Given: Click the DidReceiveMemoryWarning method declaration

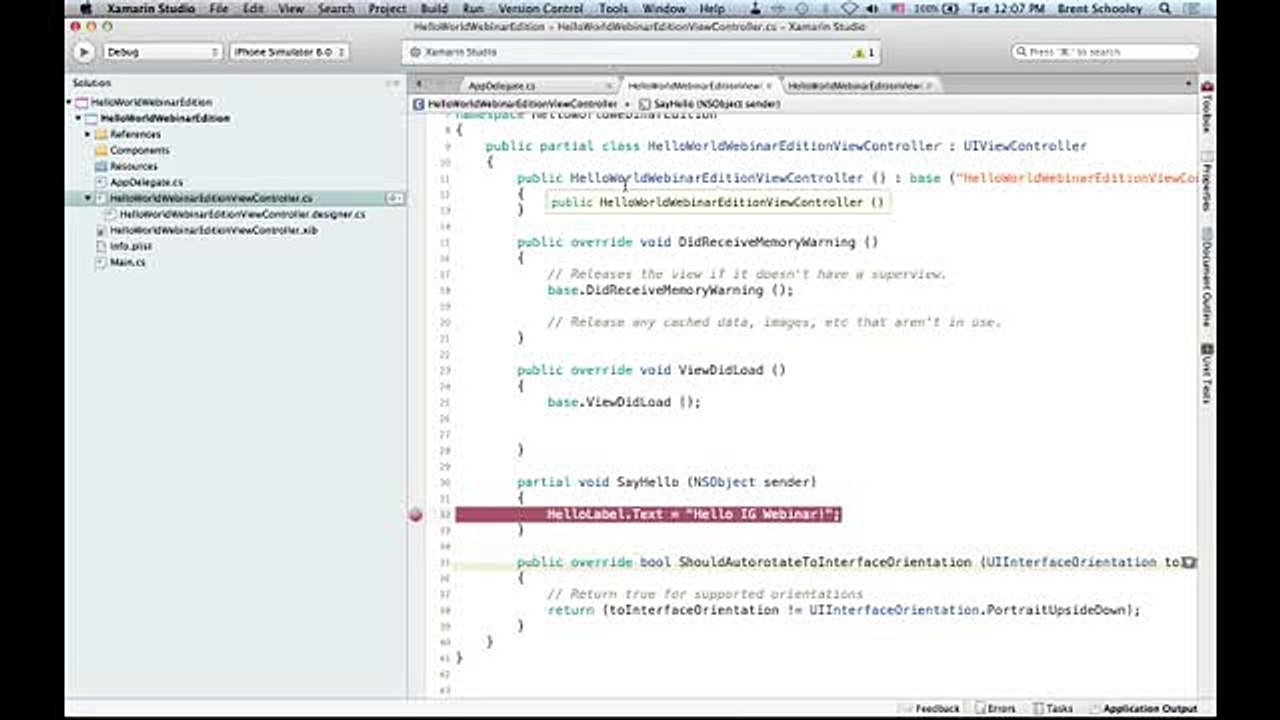Looking at the screenshot, I should (x=698, y=242).
